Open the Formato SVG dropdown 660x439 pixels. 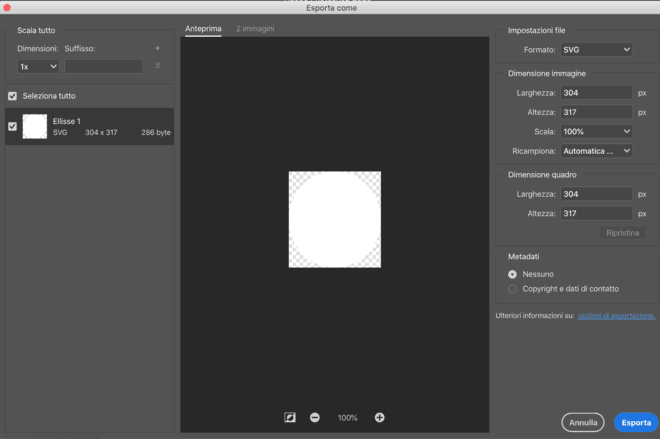[x=596, y=49]
